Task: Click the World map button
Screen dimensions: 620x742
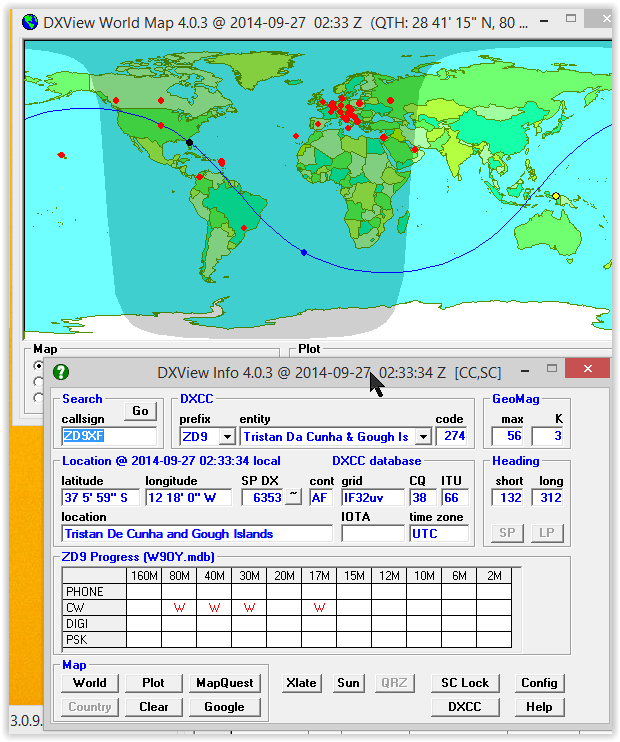Action: pos(90,683)
